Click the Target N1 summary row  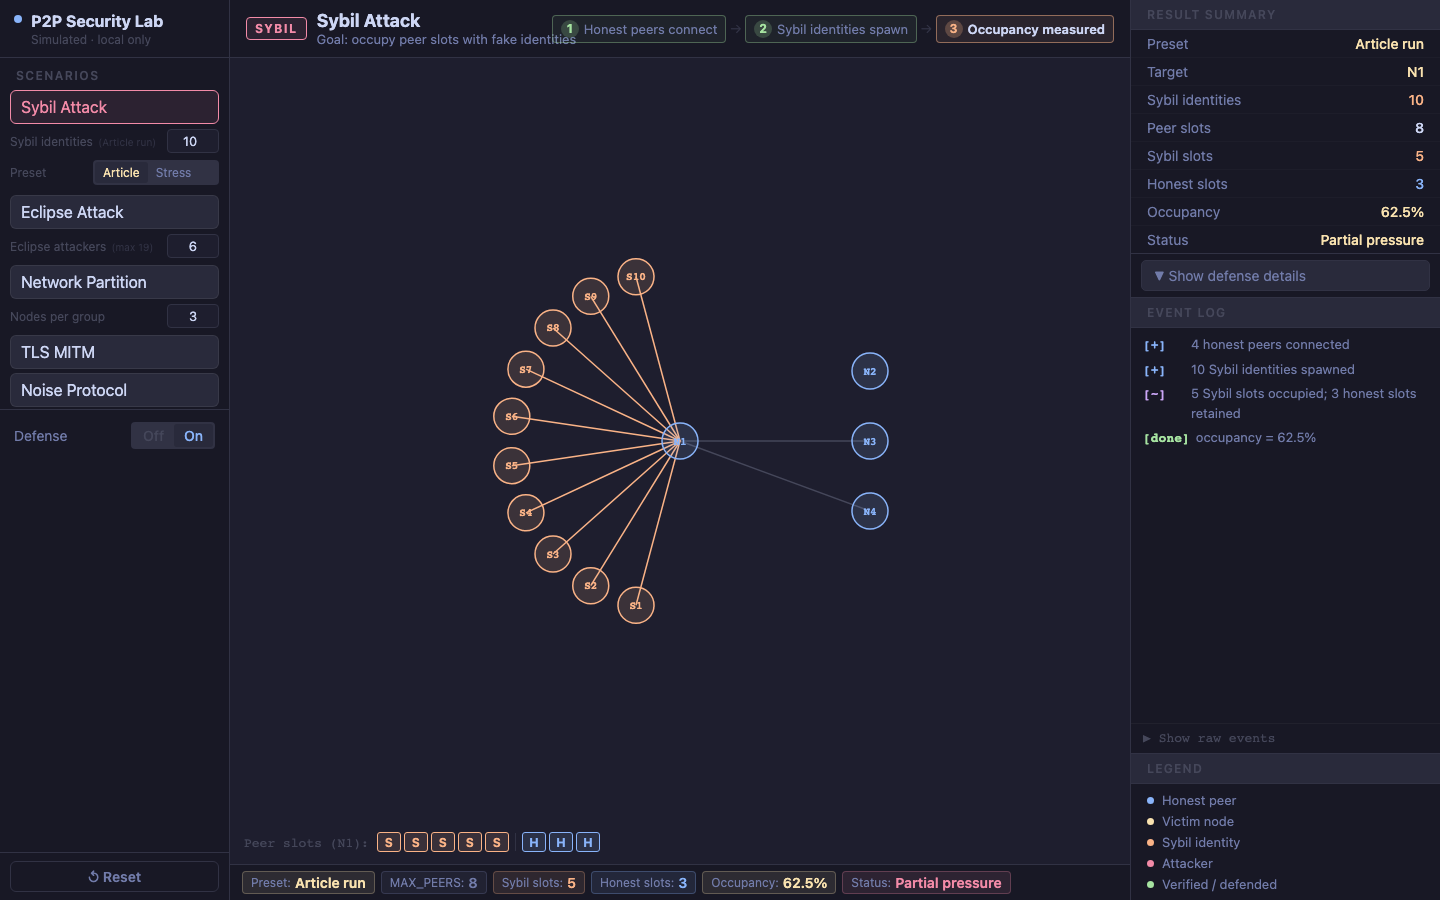[1285, 72]
